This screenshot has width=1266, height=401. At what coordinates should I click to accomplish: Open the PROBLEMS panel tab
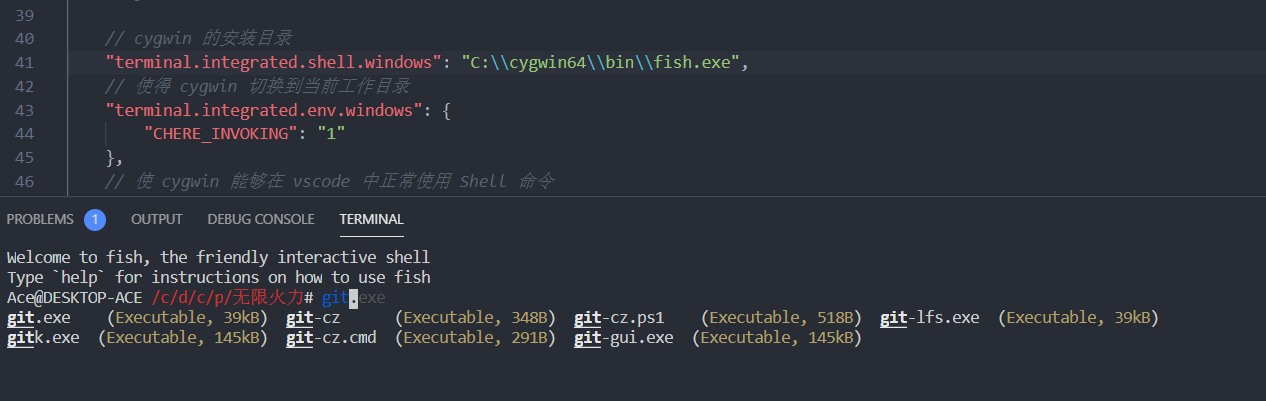40,219
